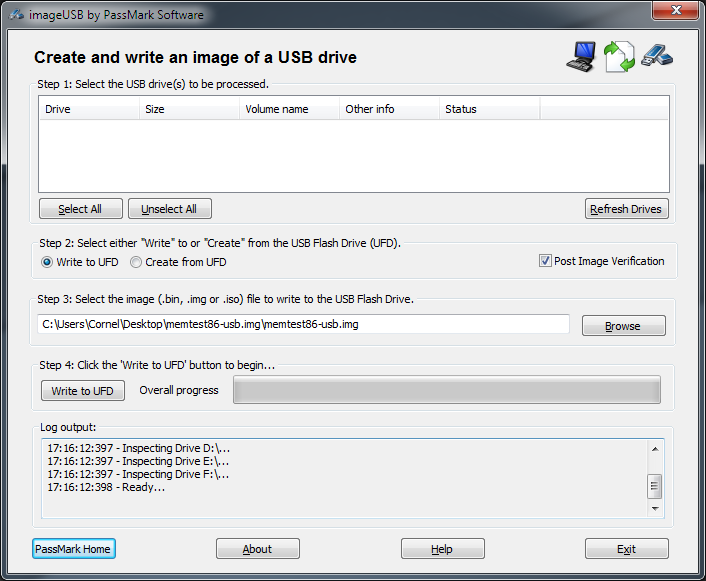Exit the application via Exit button
Screen dimensions: 706x581
[x=627, y=549]
